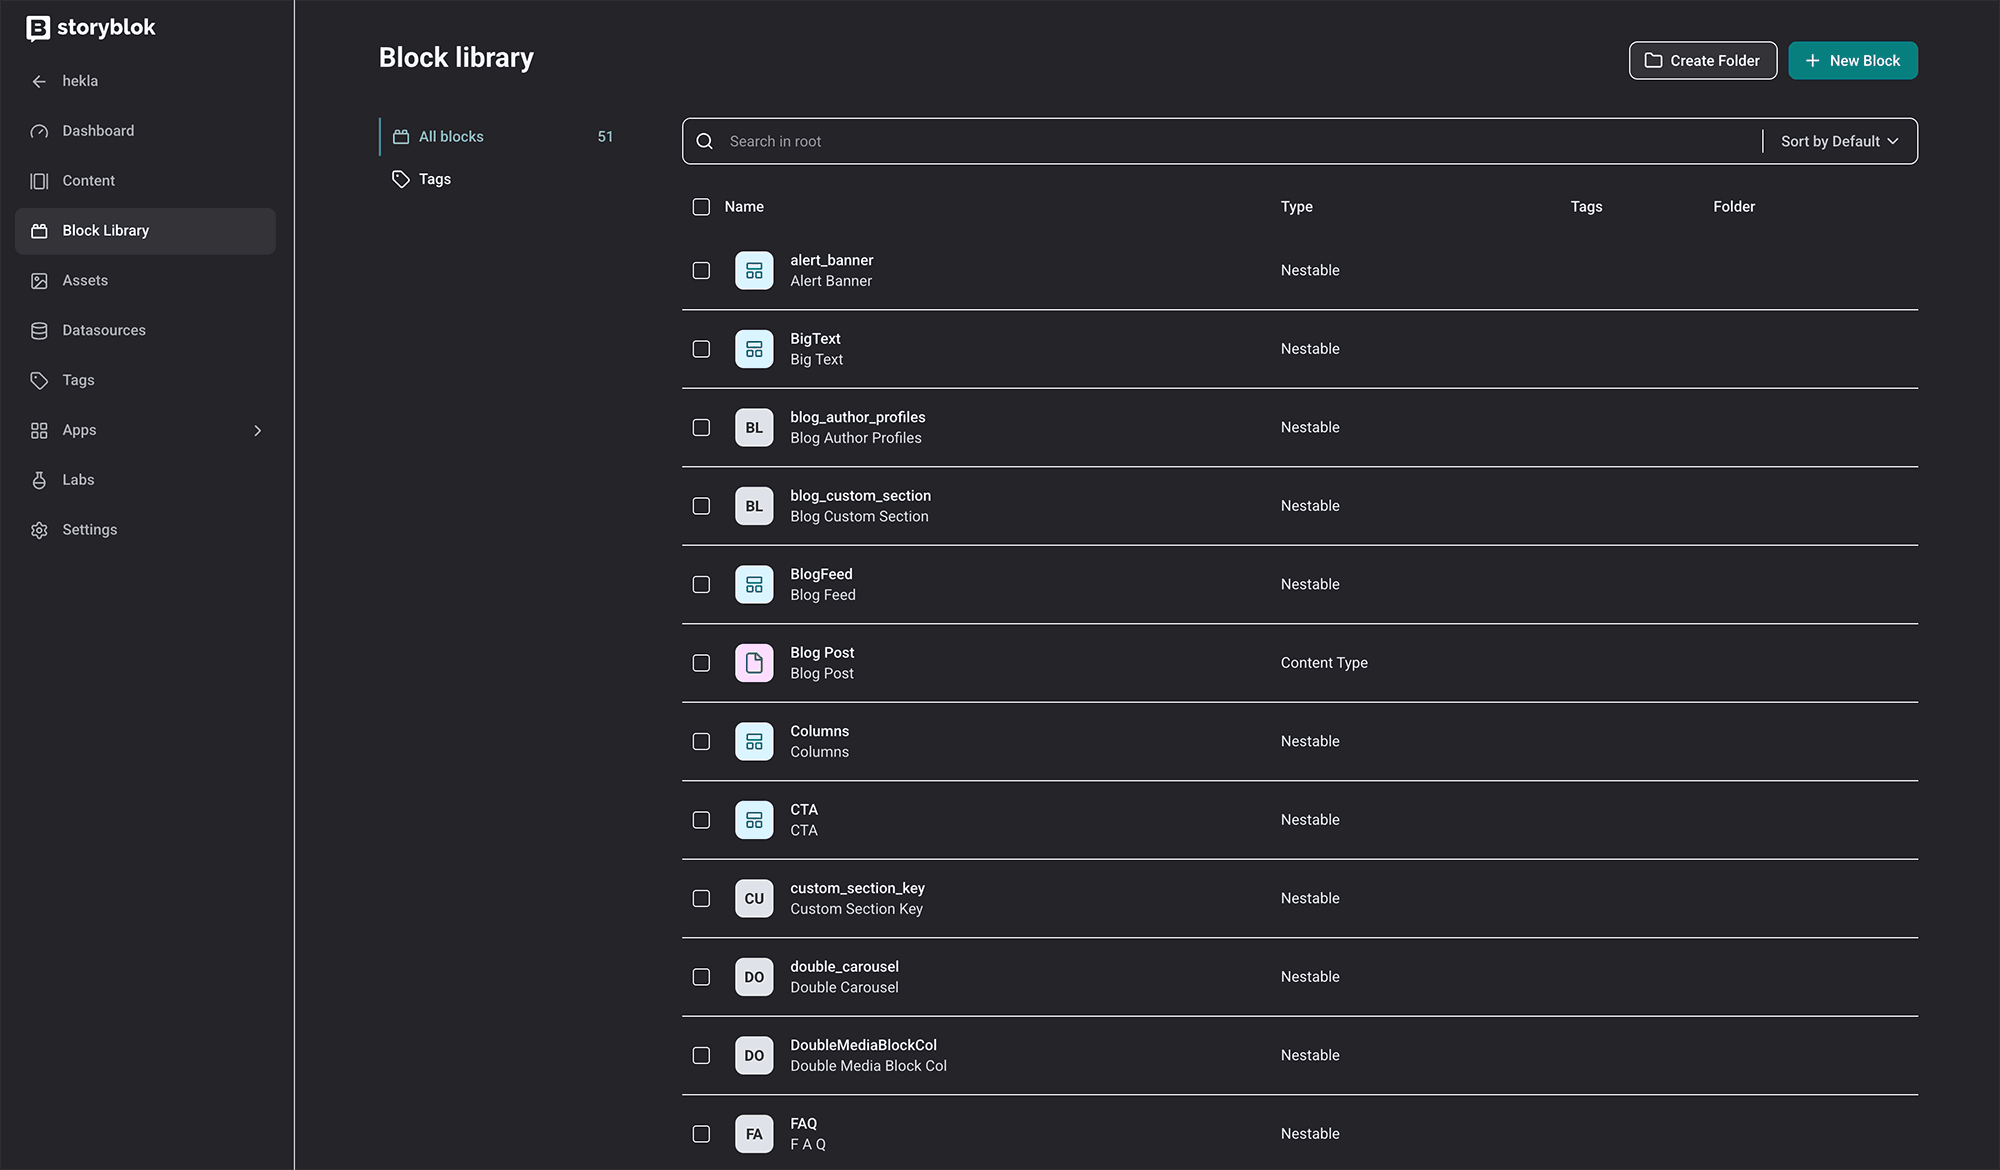Click the New Block button
Screen dimensions: 2000x1170
point(1853,60)
